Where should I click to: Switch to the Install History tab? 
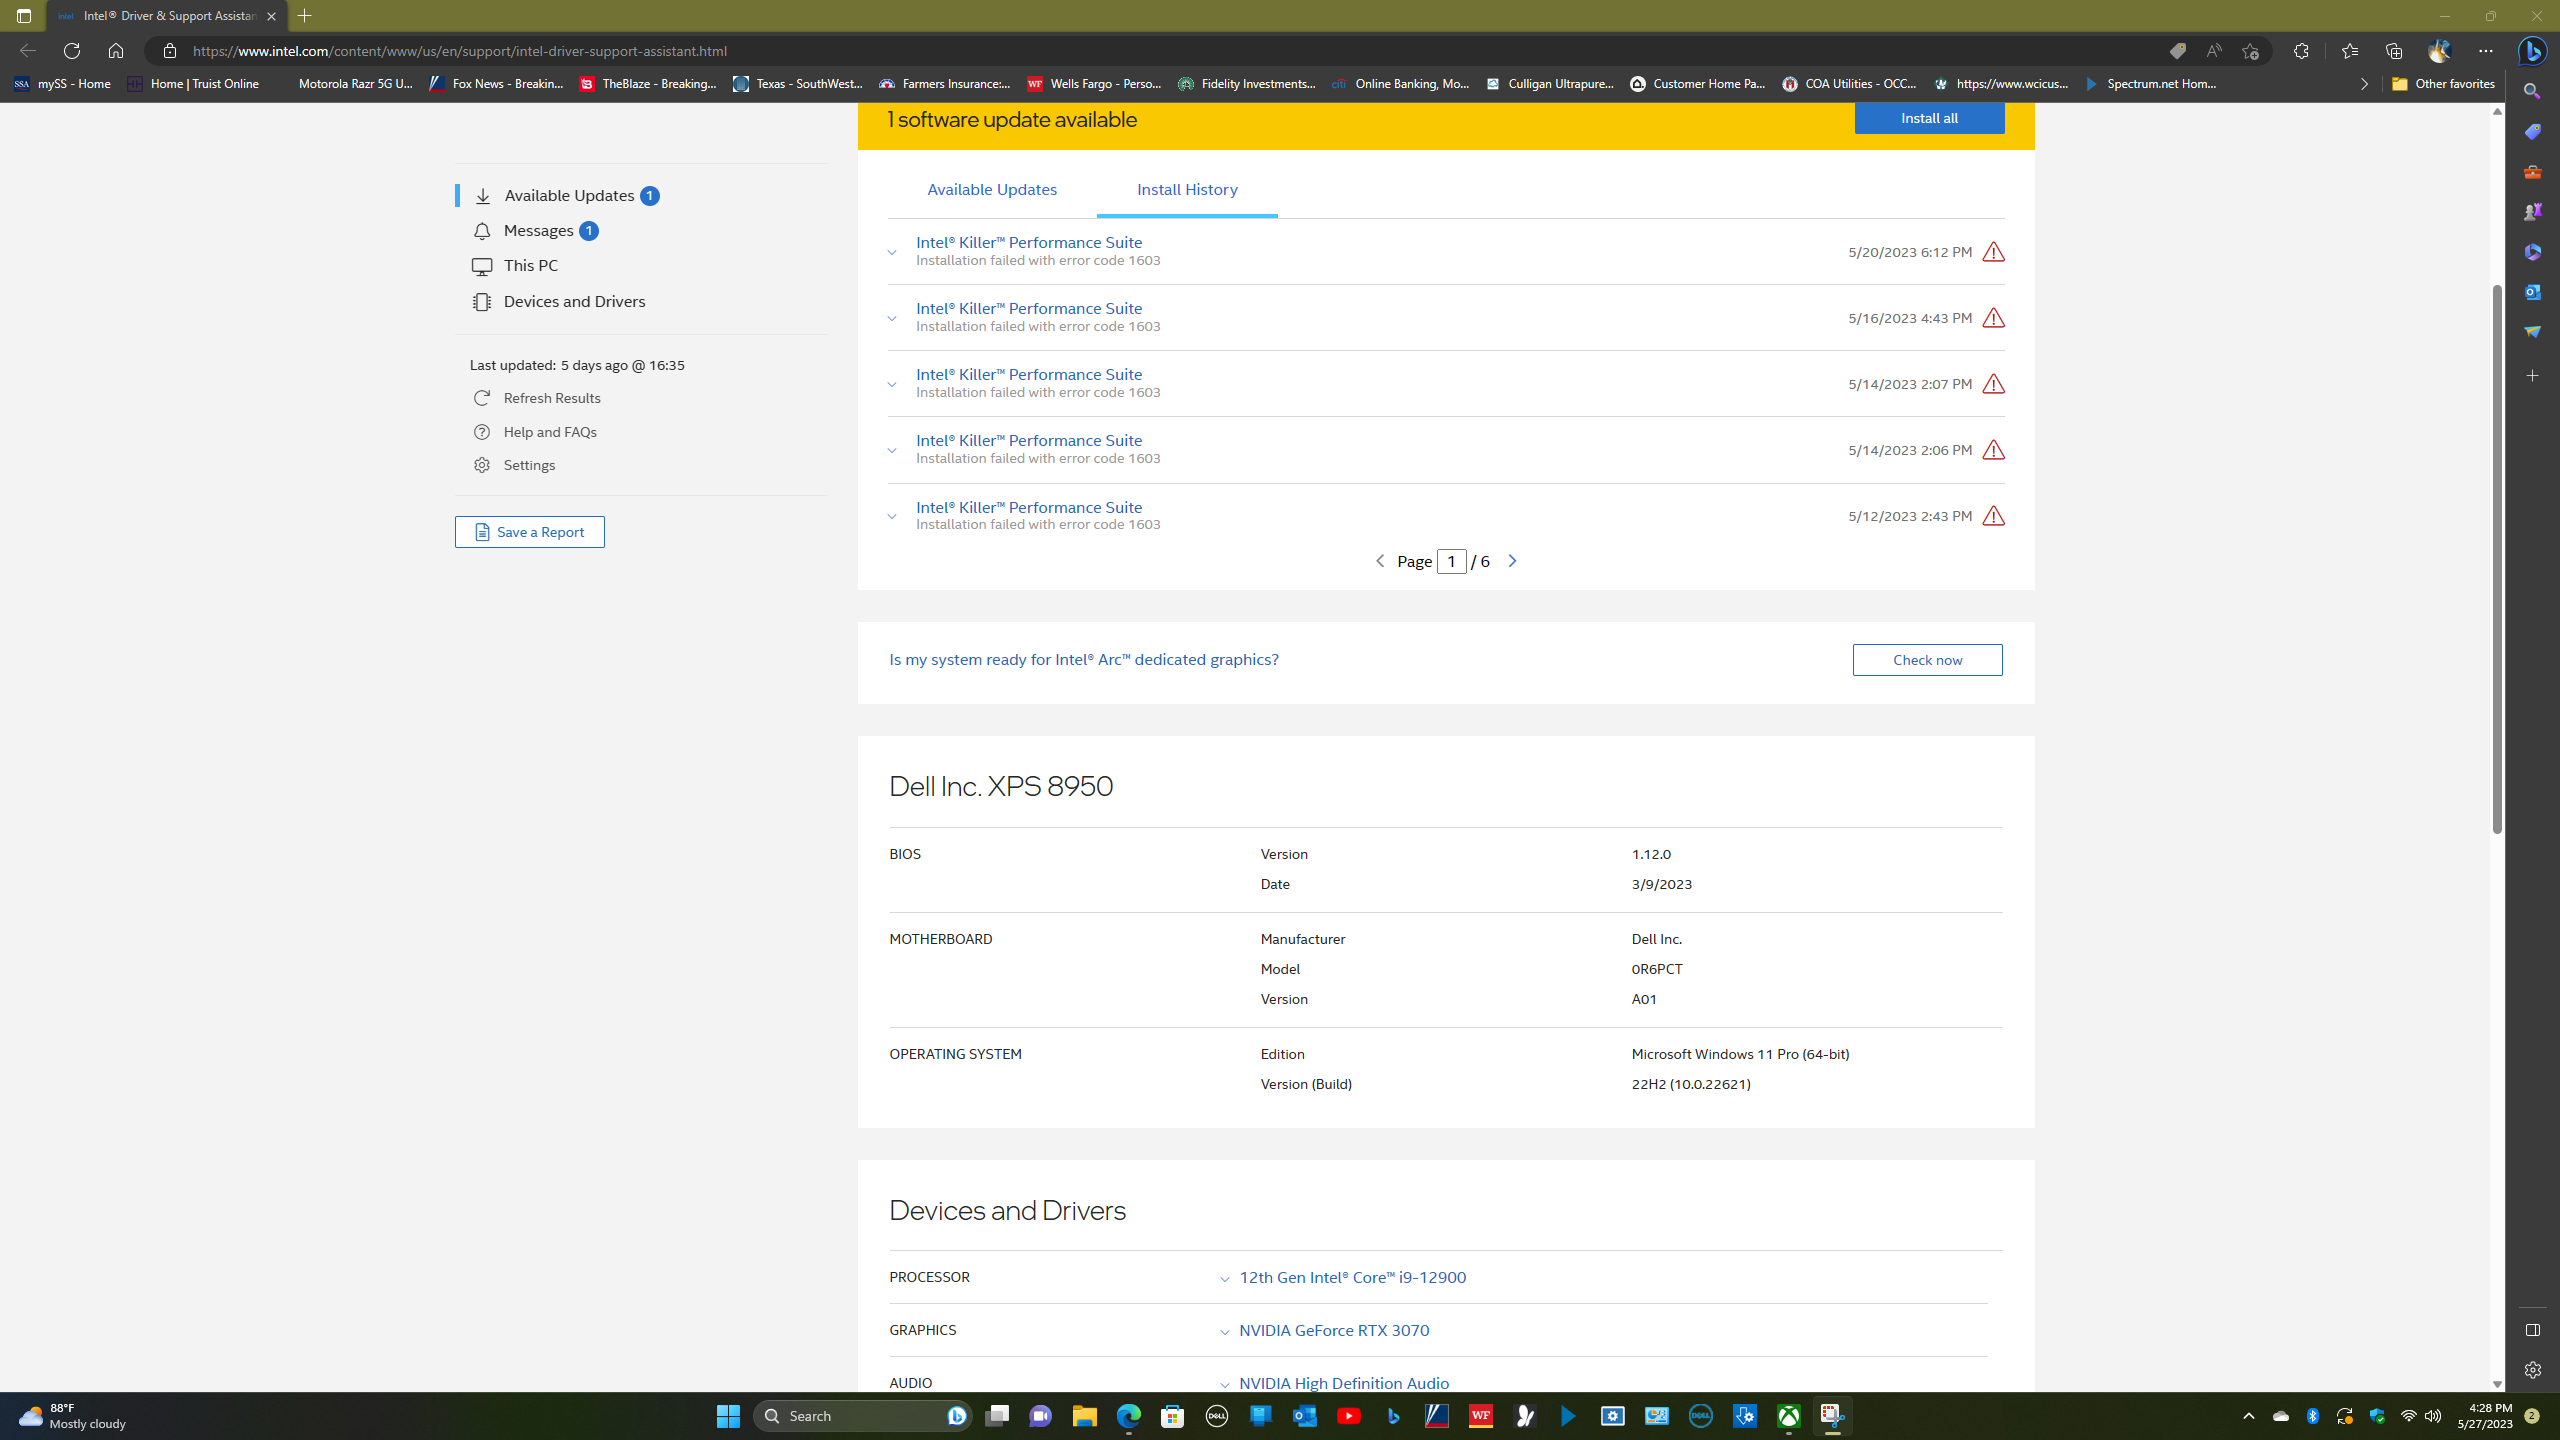[x=1186, y=189]
